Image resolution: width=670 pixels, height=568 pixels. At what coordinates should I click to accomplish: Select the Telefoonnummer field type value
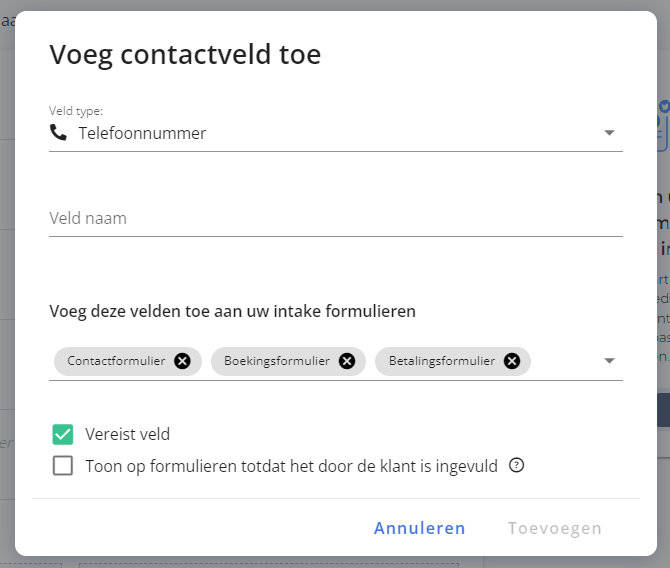pos(142,133)
